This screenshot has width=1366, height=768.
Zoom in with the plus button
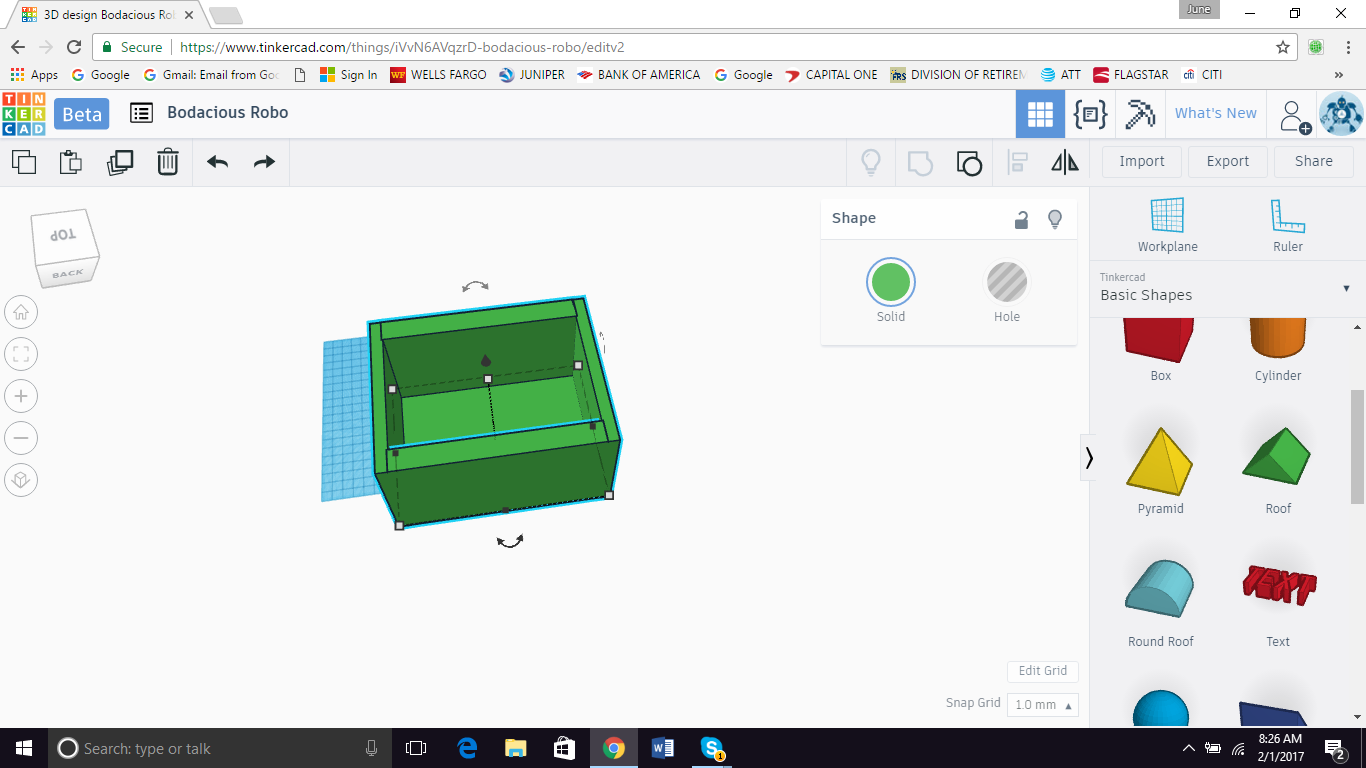pyautogui.click(x=21, y=396)
